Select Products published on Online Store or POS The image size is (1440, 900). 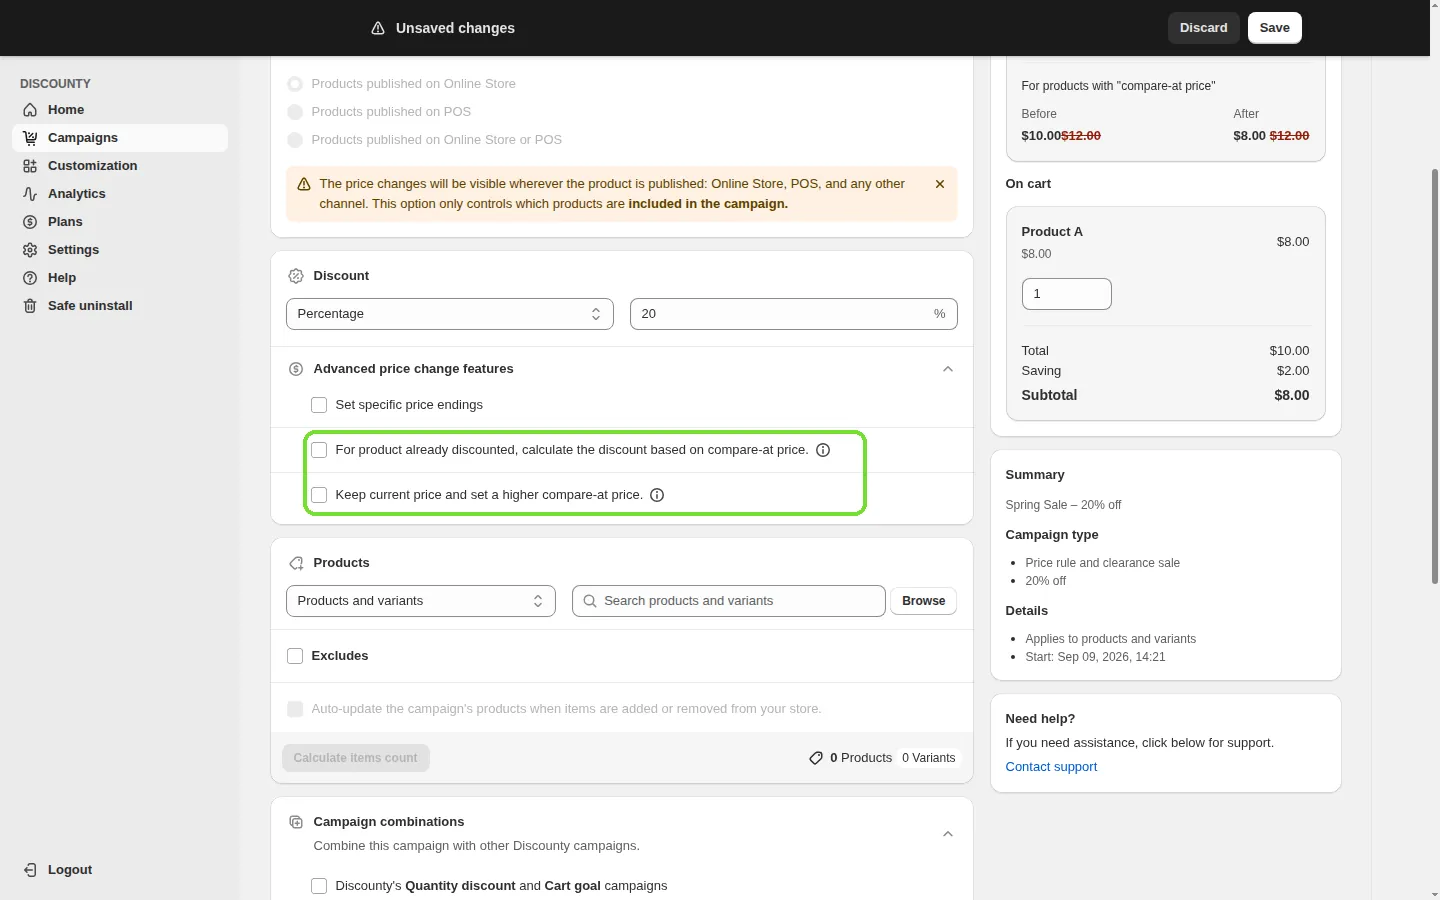click(x=295, y=140)
